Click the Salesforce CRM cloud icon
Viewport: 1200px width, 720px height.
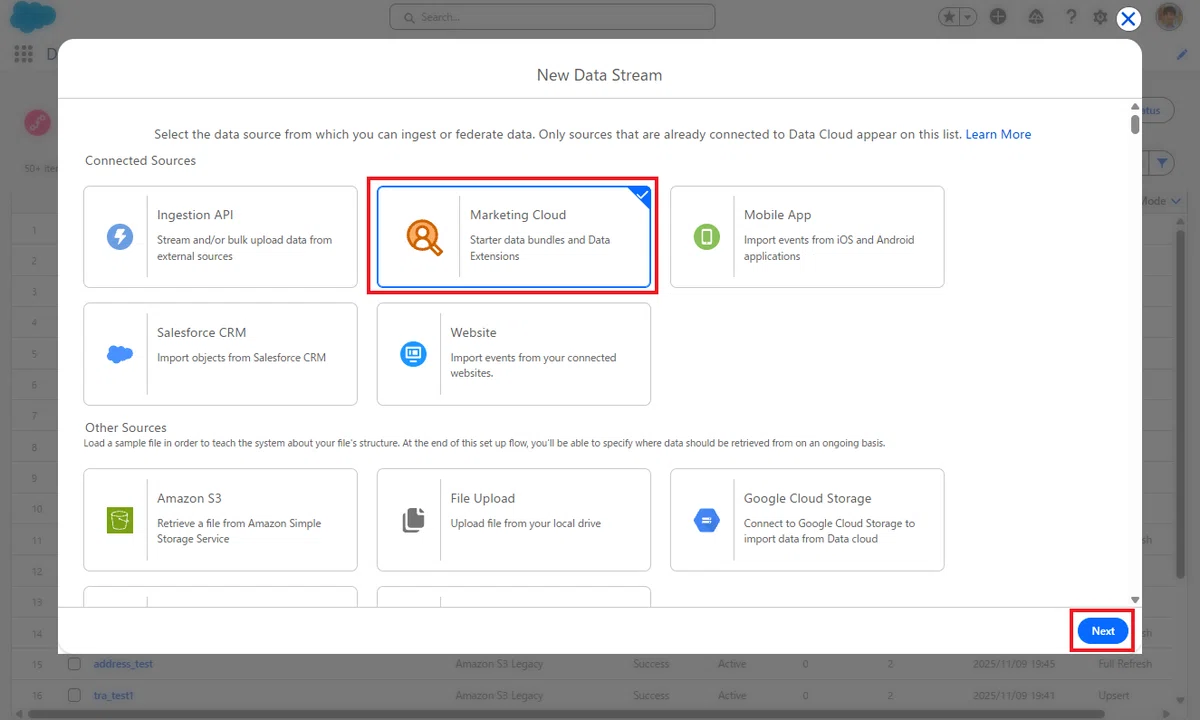click(120, 354)
